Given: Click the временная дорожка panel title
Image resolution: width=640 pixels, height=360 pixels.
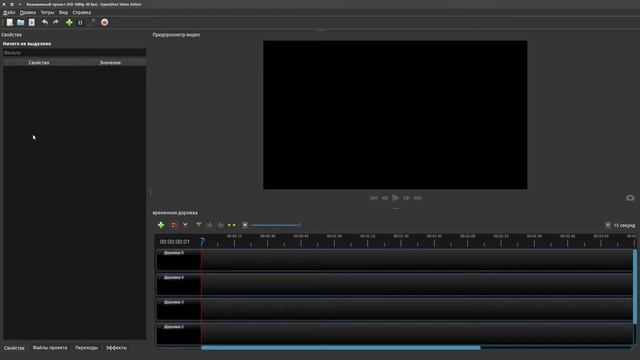Looking at the screenshot, I should pyautogui.click(x=175, y=213).
